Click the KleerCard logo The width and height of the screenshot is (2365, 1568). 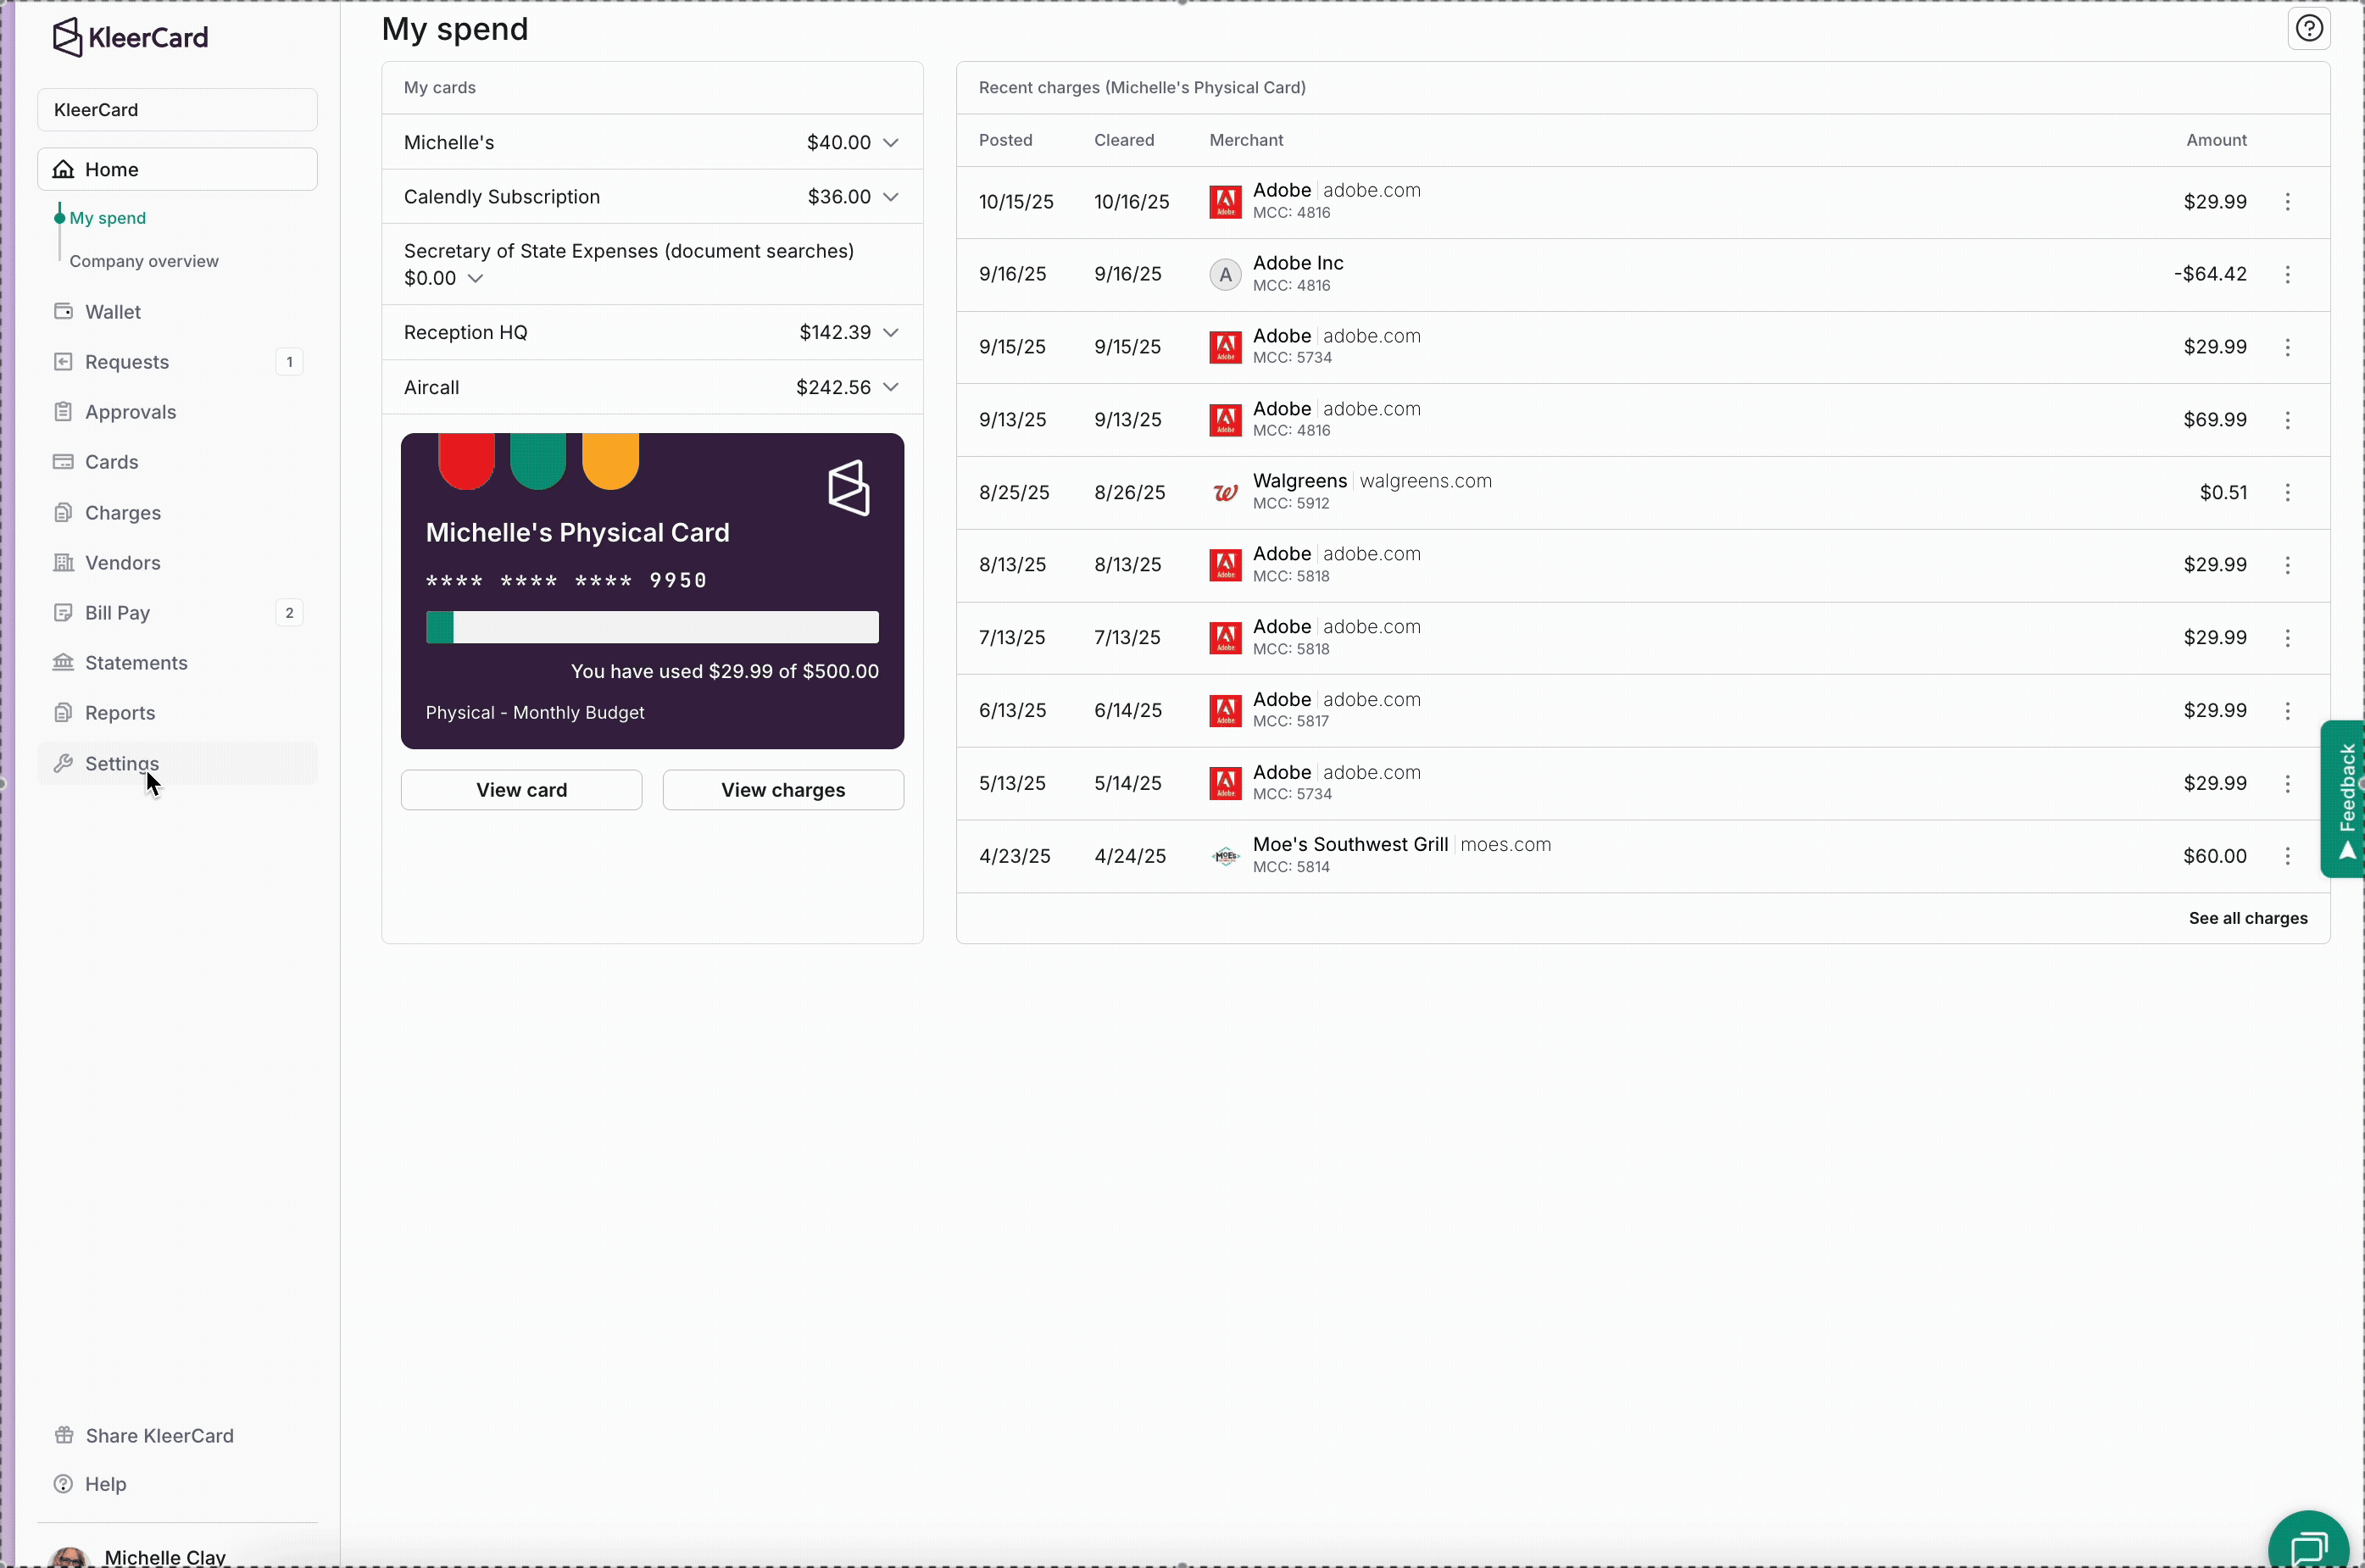click(131, 37)
